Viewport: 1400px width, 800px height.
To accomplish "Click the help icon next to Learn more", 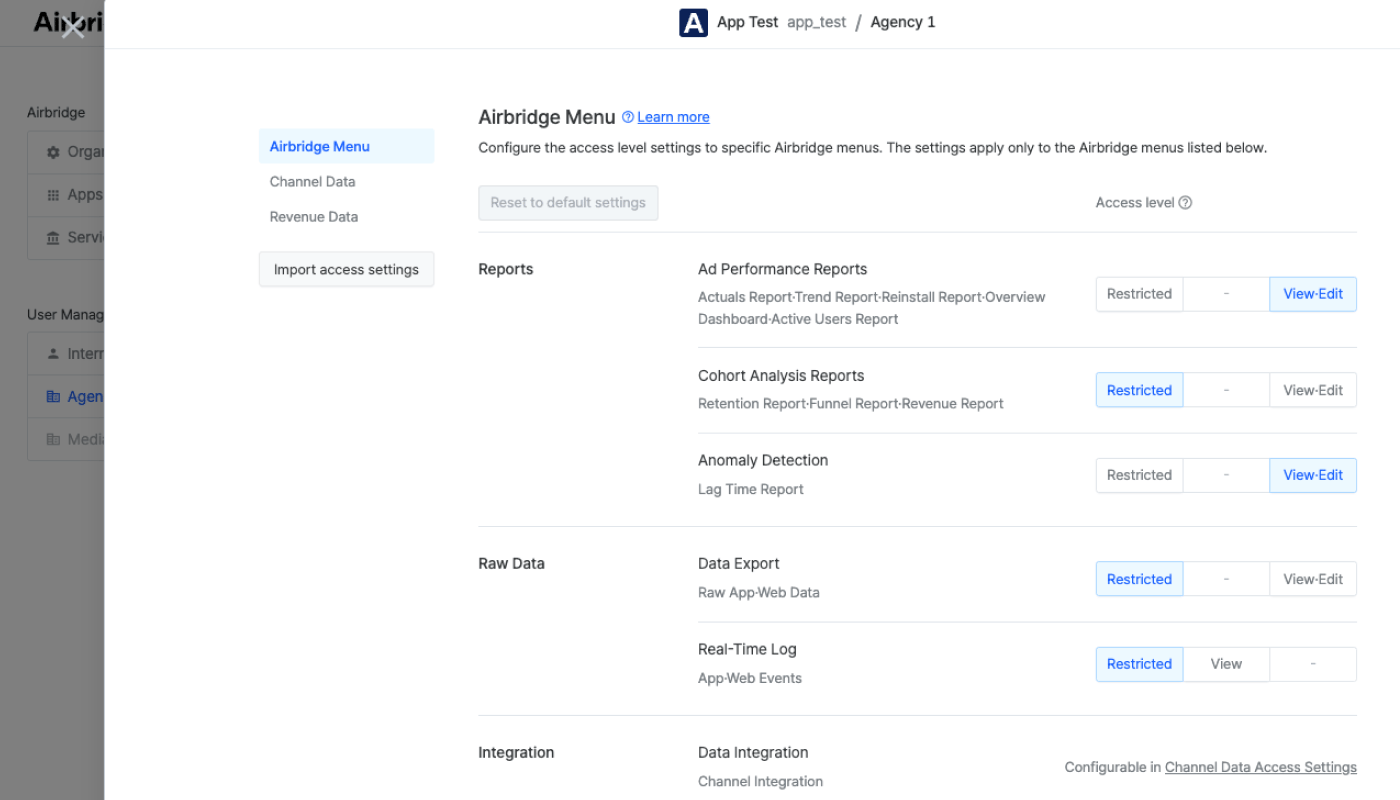I will click(x=628, y=117).
